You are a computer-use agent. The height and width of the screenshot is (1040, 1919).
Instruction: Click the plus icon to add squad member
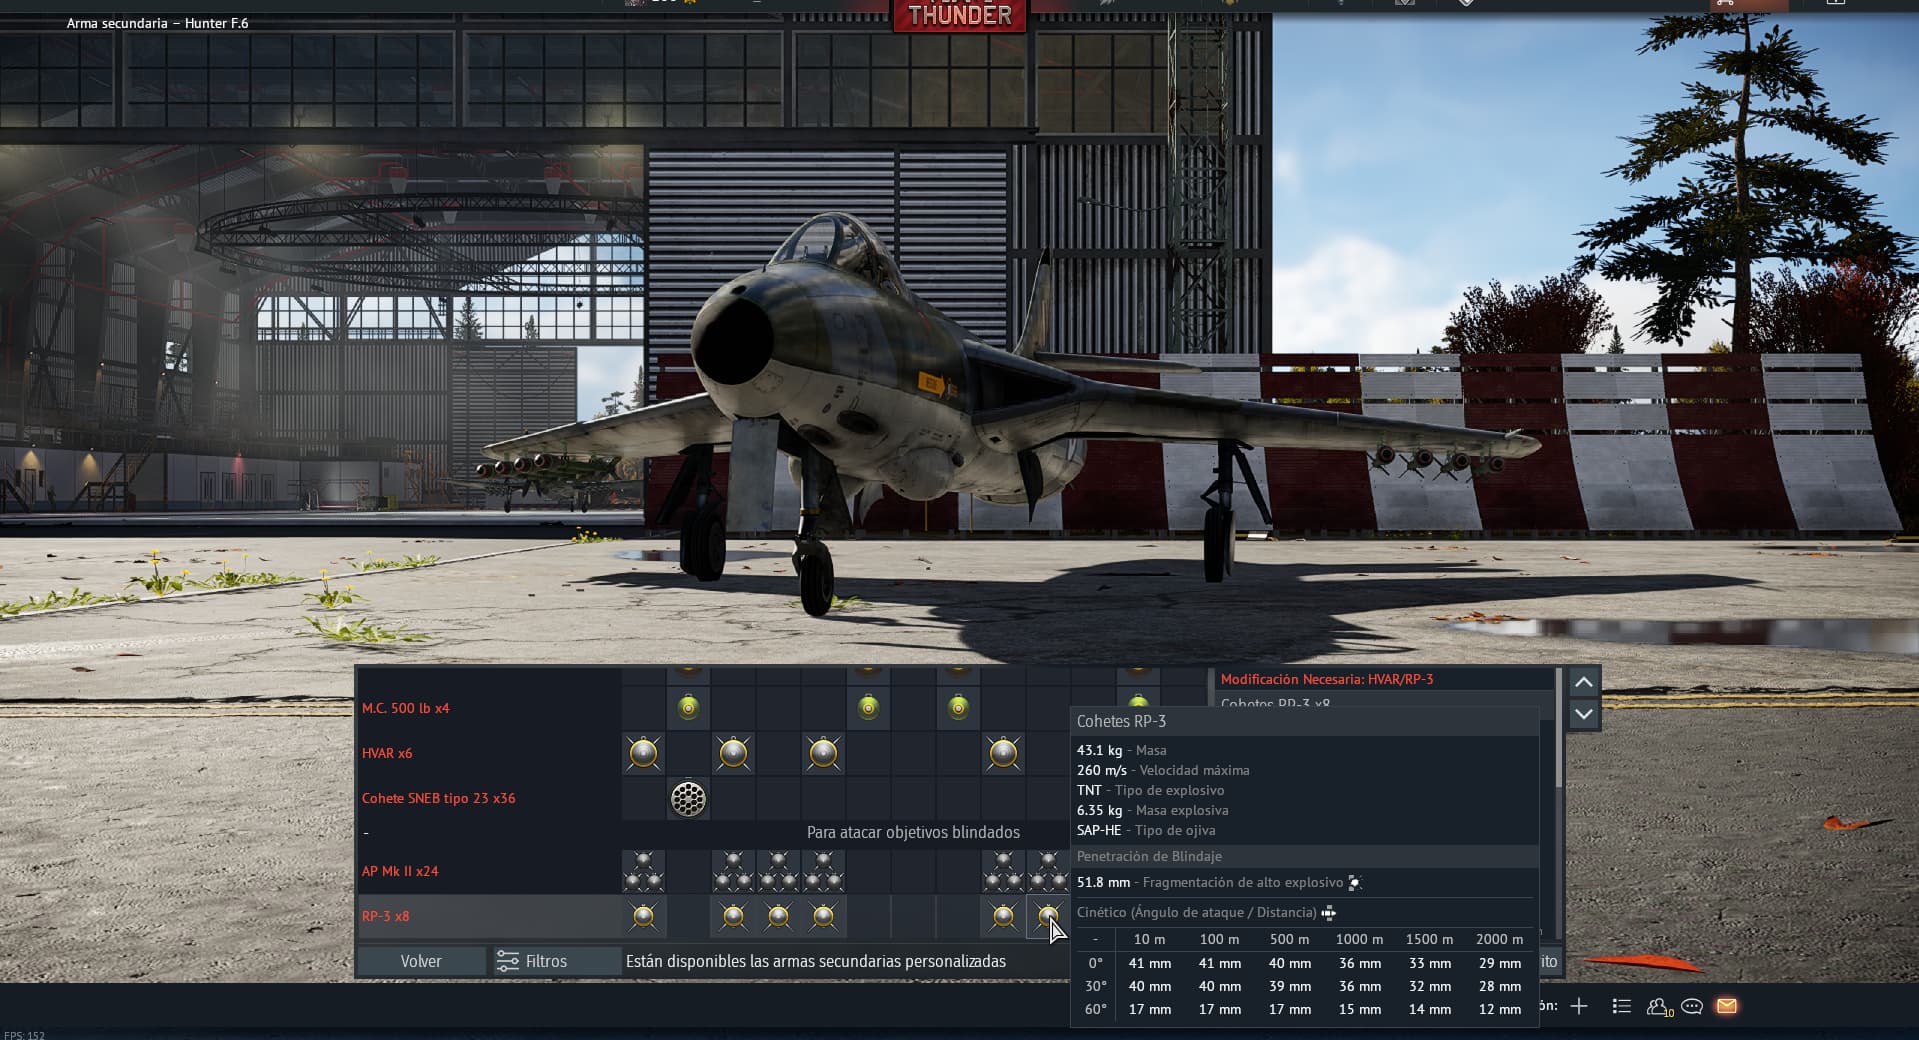pyautogui.click(x=1579, y=1006)
